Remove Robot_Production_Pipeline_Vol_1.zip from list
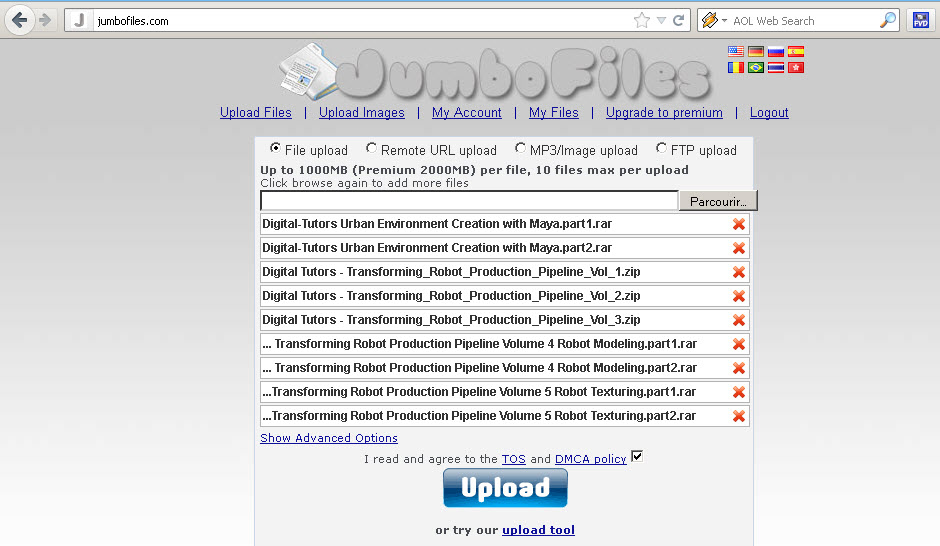The height and width of the screenshot is (546, 940). 739,272
